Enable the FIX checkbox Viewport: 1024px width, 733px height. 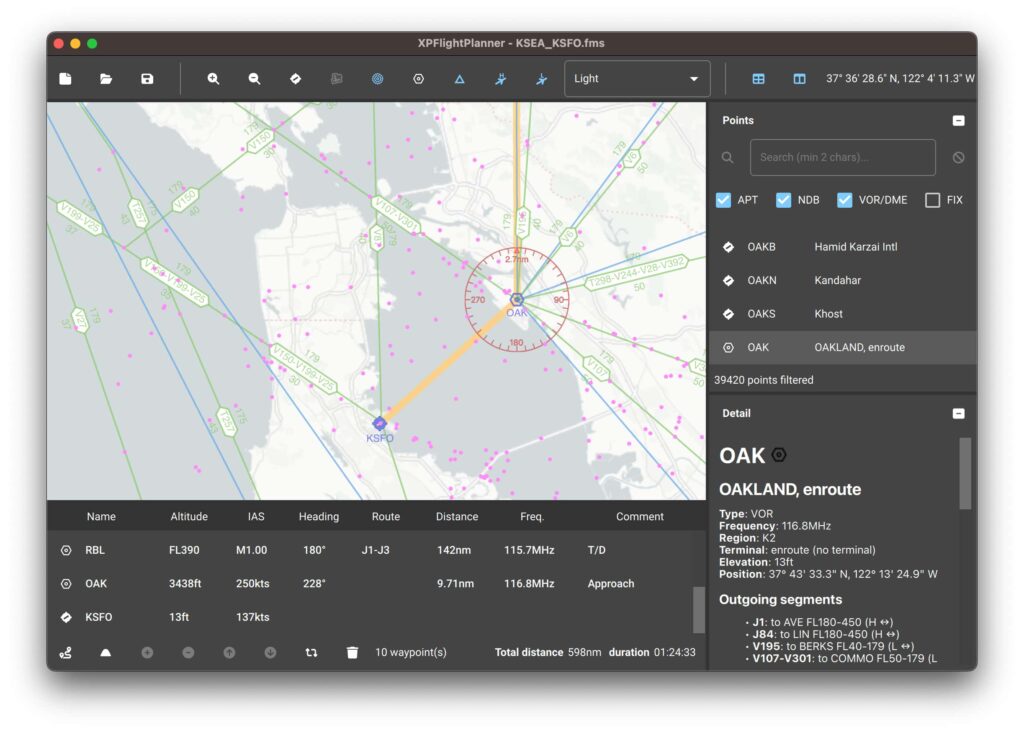pos(933,200)
